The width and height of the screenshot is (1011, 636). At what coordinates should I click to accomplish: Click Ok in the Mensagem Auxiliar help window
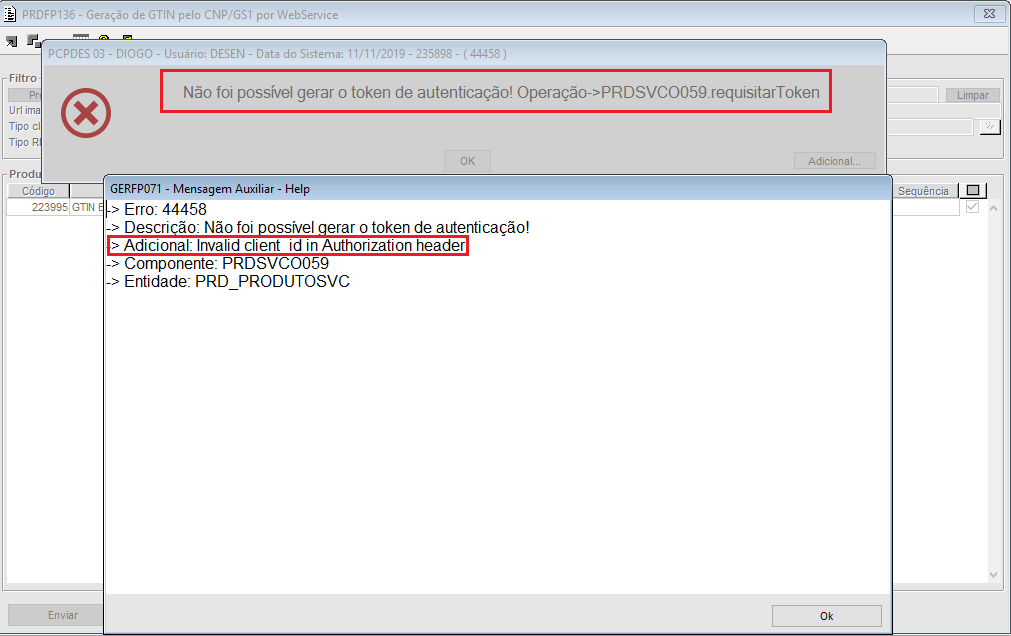[827, 616]
